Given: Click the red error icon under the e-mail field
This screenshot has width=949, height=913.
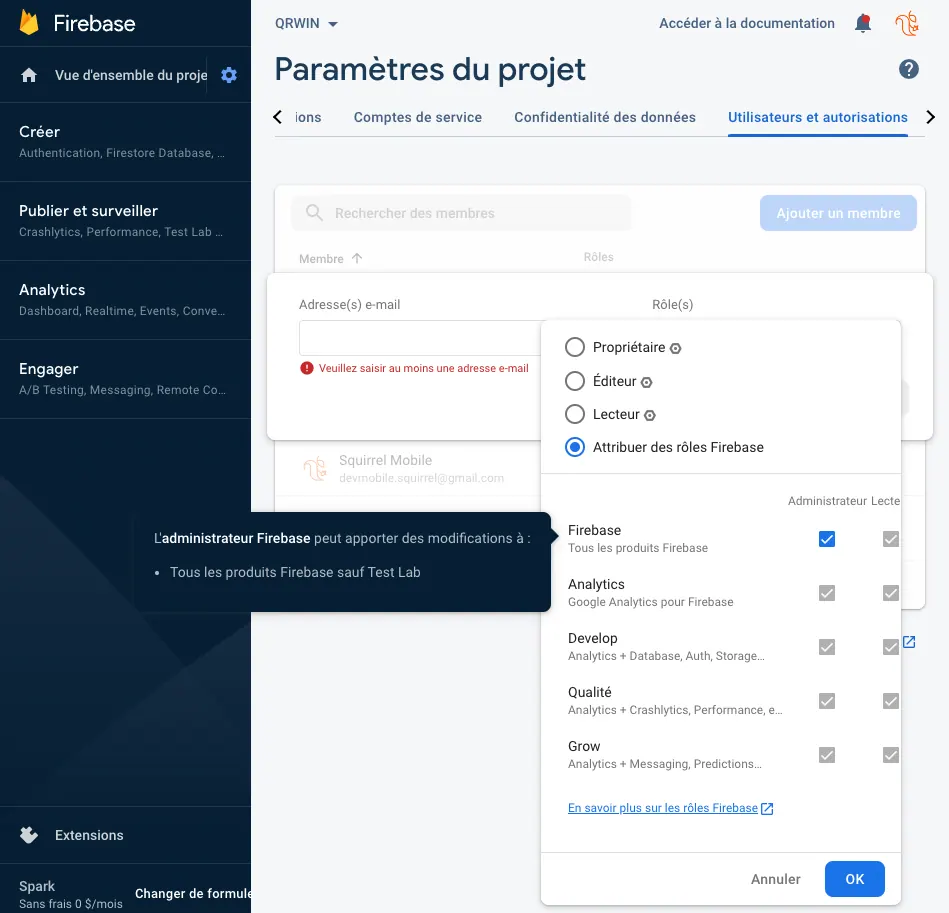Looking at the screenshot, I should pyautogui.click(x=307, y=368).
